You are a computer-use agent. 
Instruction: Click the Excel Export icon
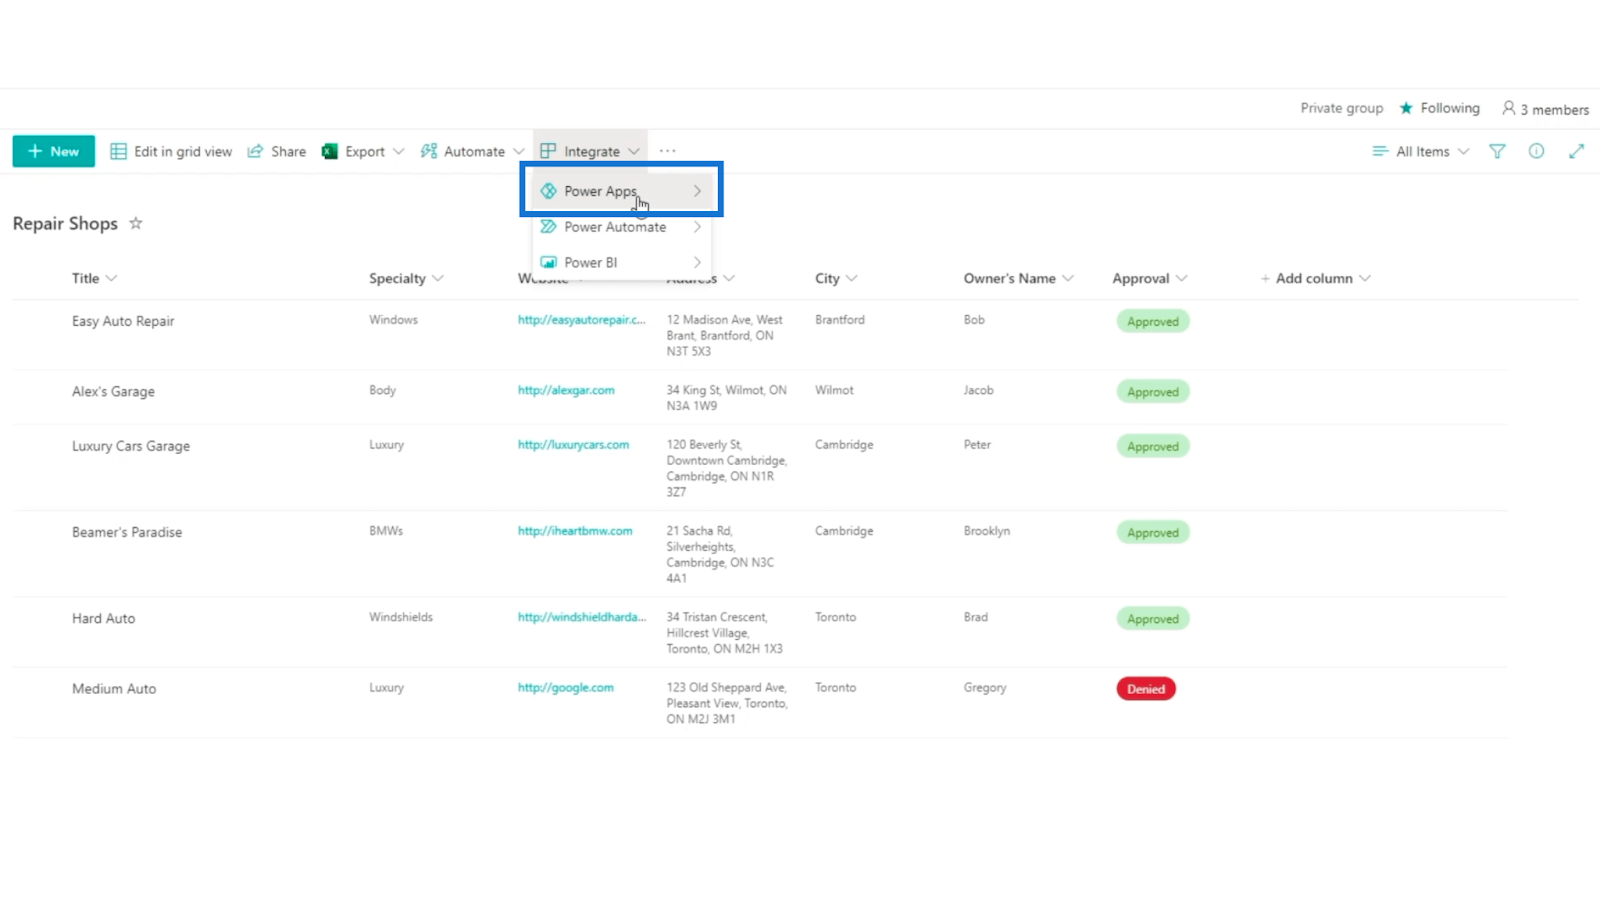coord(329,151)
